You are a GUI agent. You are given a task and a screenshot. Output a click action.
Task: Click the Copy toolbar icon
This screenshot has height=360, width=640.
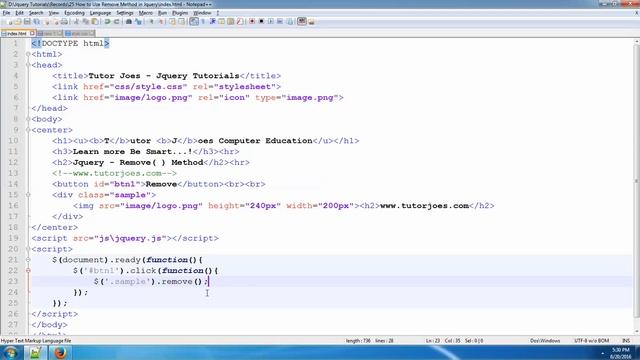[x=85, y=22]
